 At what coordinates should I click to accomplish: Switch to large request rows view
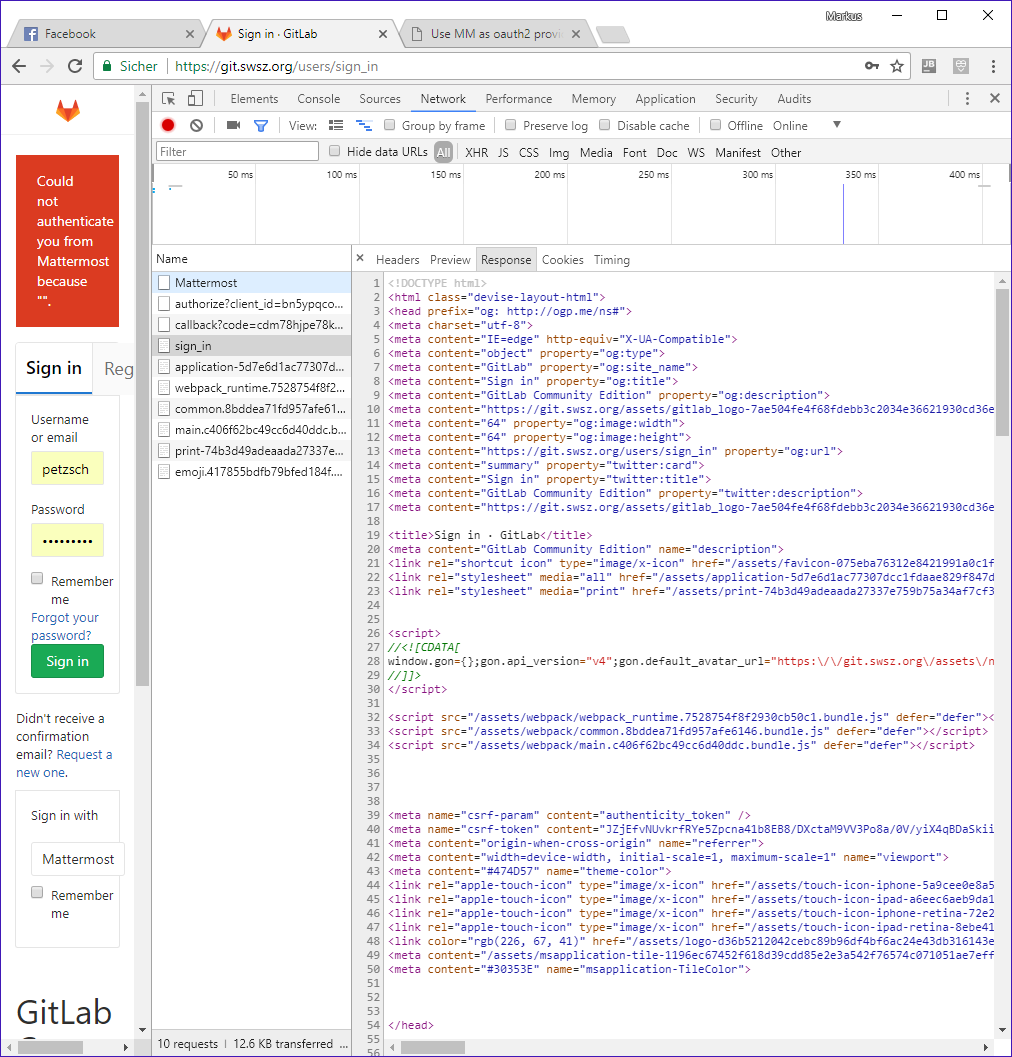click(336, 125)
